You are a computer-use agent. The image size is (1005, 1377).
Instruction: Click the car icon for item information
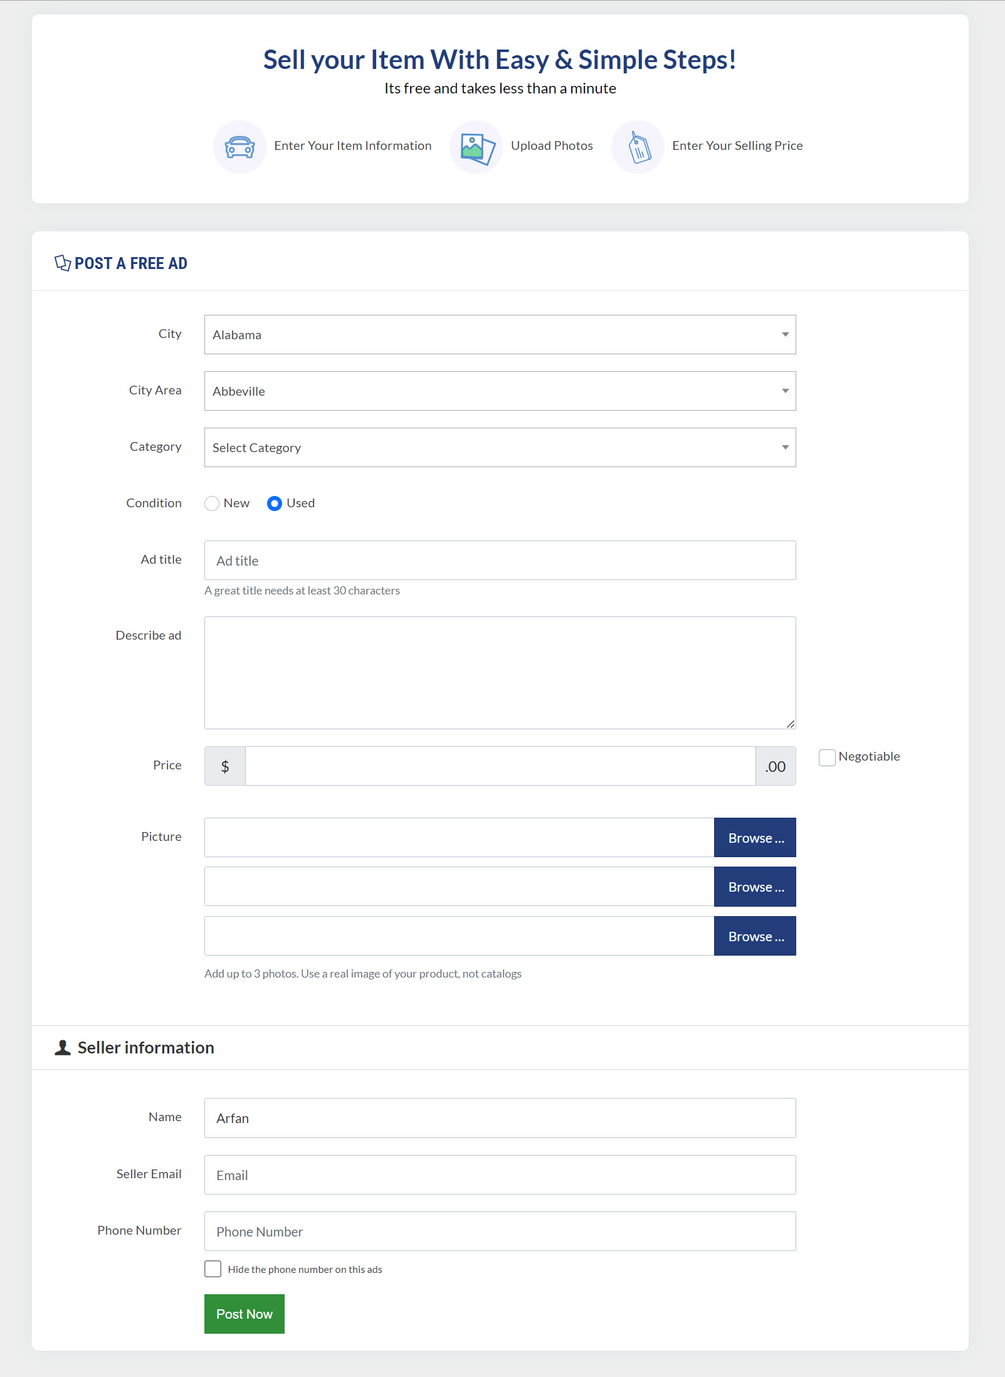[240, 147]
